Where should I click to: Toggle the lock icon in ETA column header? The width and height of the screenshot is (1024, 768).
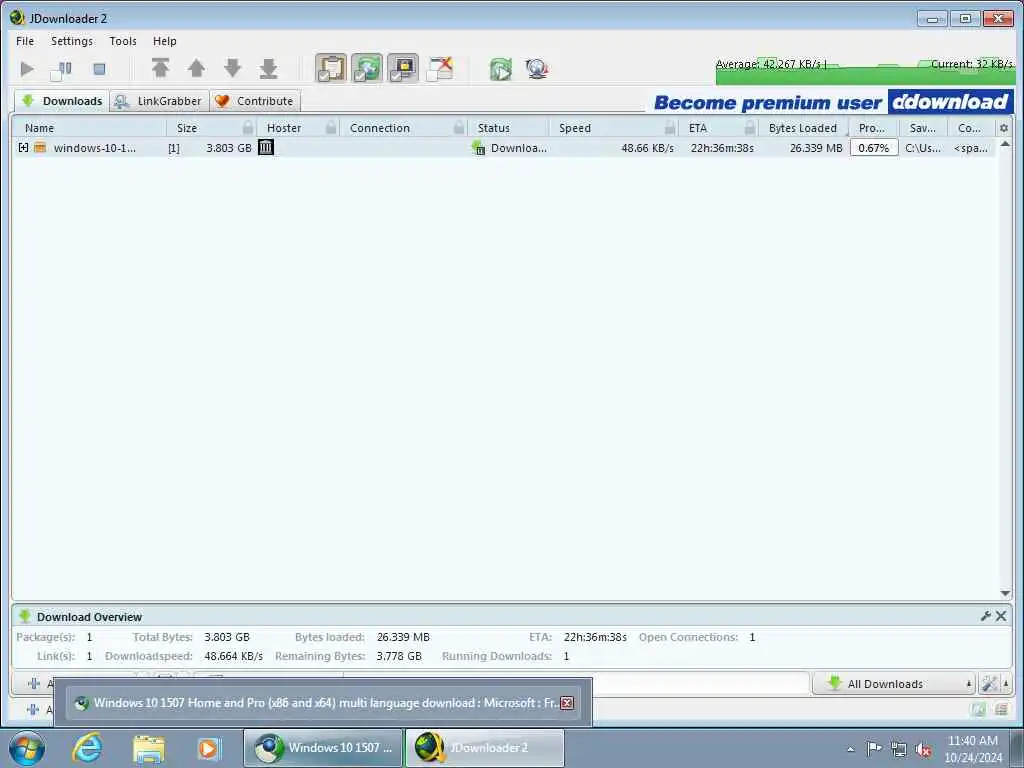[750, 127]
